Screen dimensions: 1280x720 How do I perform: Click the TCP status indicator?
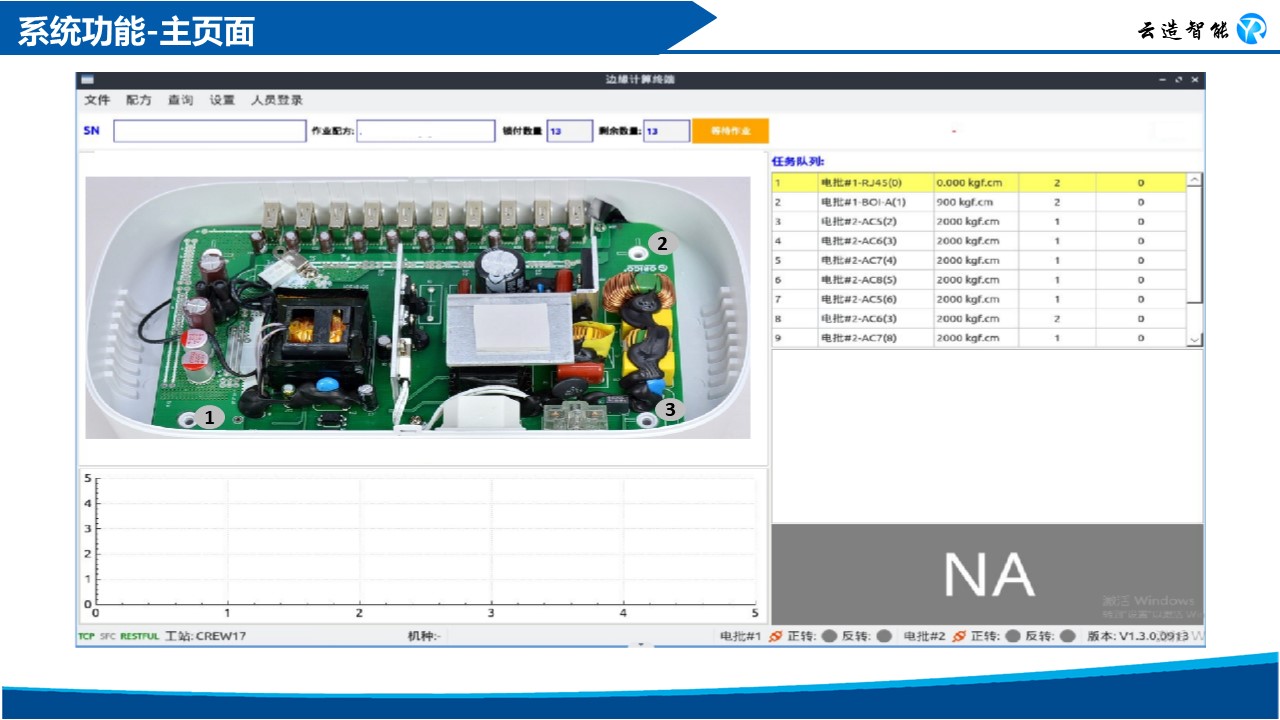(x=86, y=636)
